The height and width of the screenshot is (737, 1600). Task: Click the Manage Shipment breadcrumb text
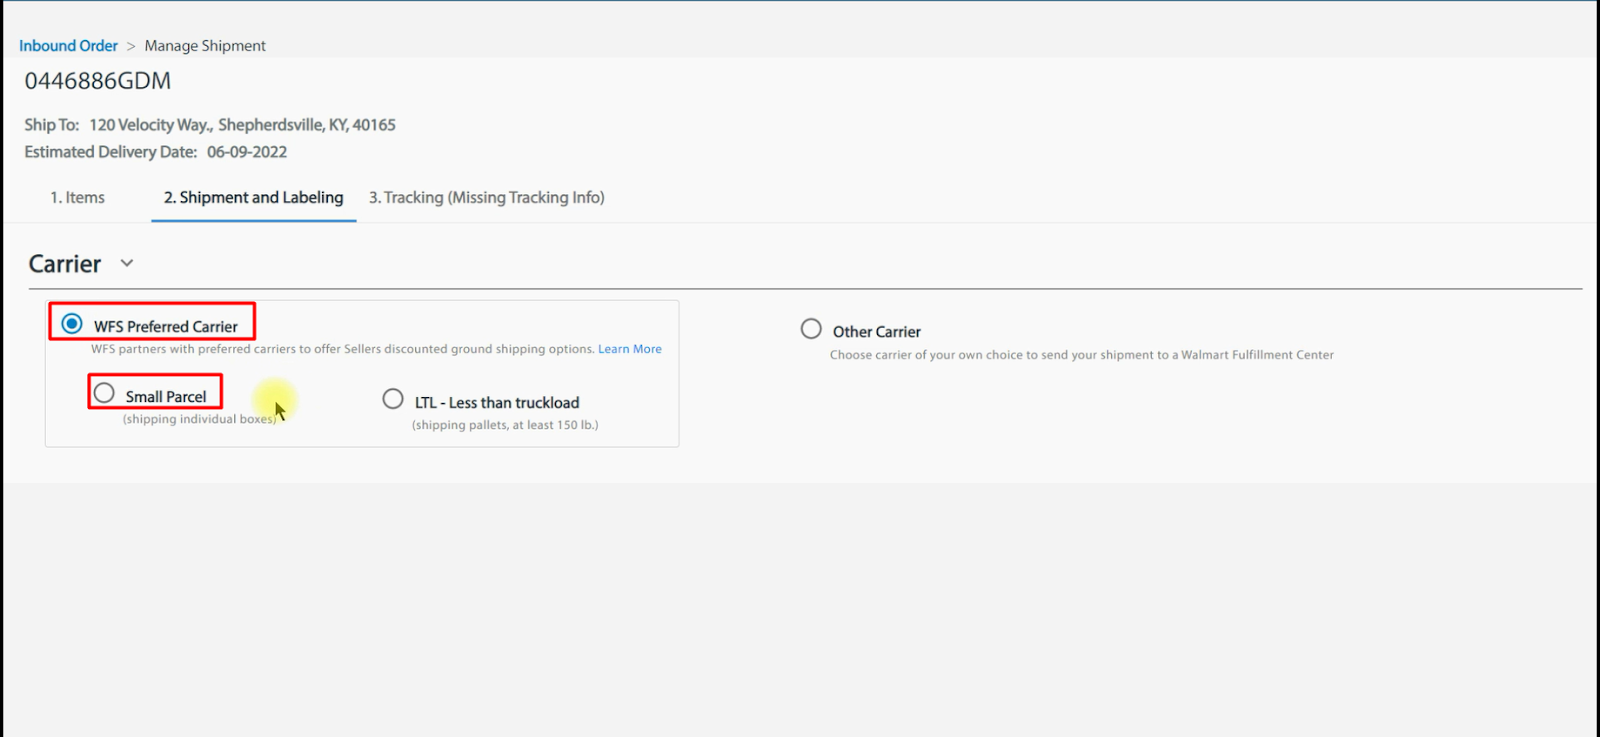[205, 46]
